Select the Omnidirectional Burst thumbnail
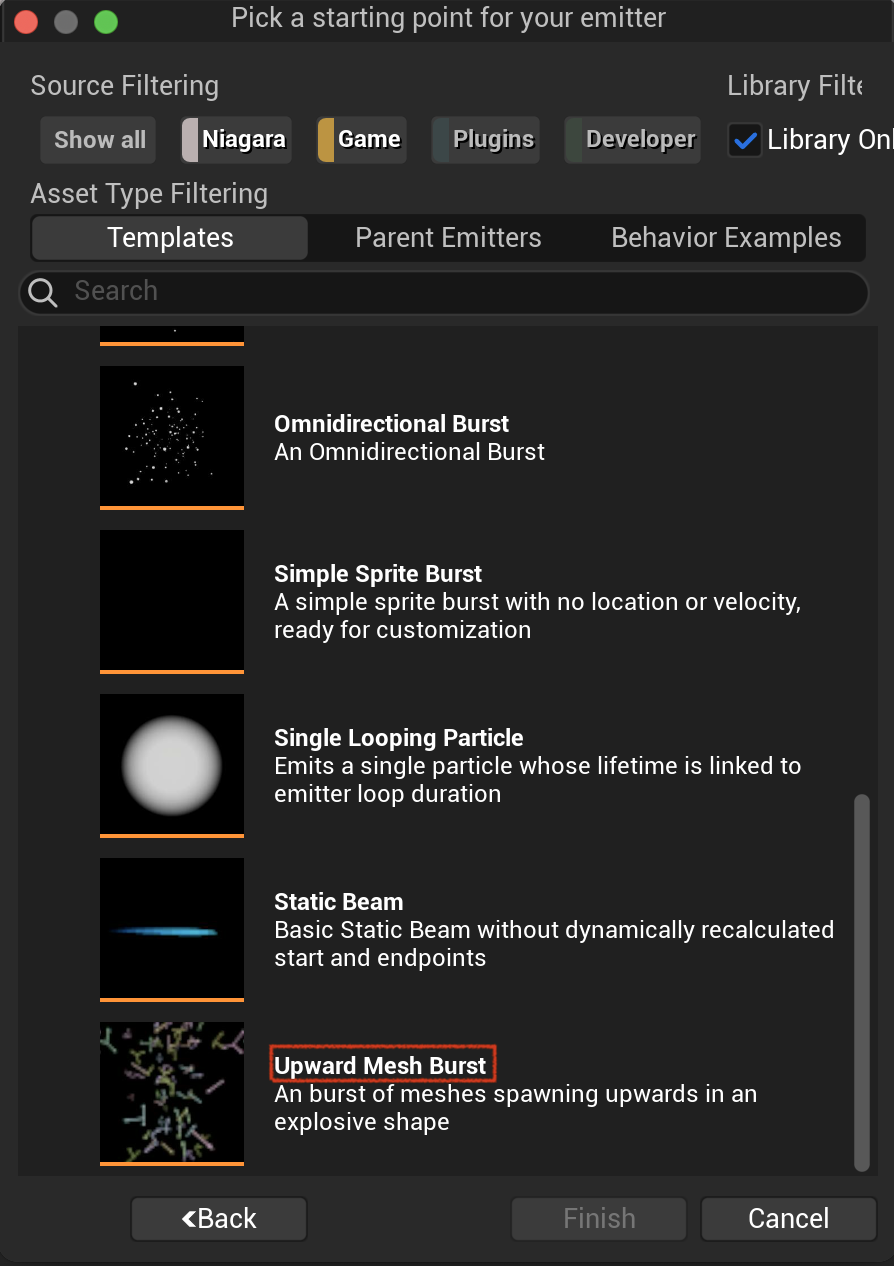The image size is (894, 1266). (172, 436)
